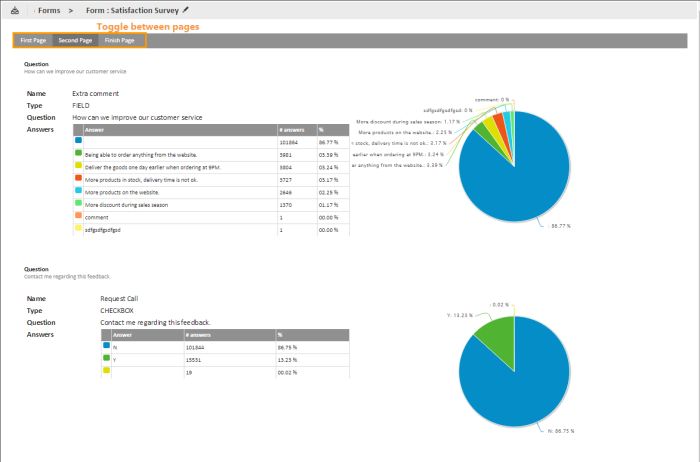The image size is (700, 462).
Task: Click the blue swatch for answer N
Action: tap(106, 346)
